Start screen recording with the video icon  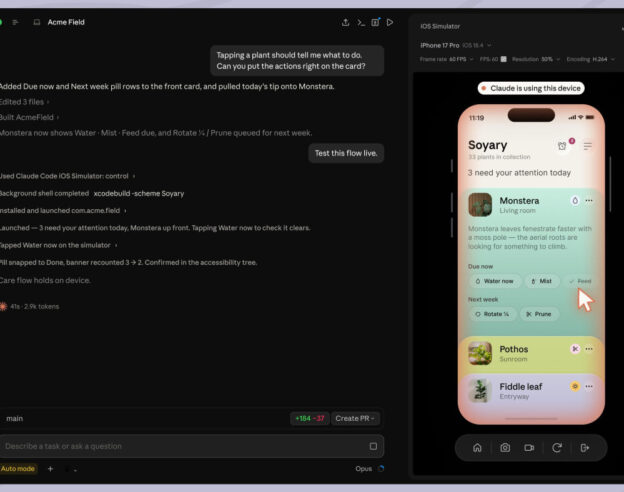coord(529,448)
